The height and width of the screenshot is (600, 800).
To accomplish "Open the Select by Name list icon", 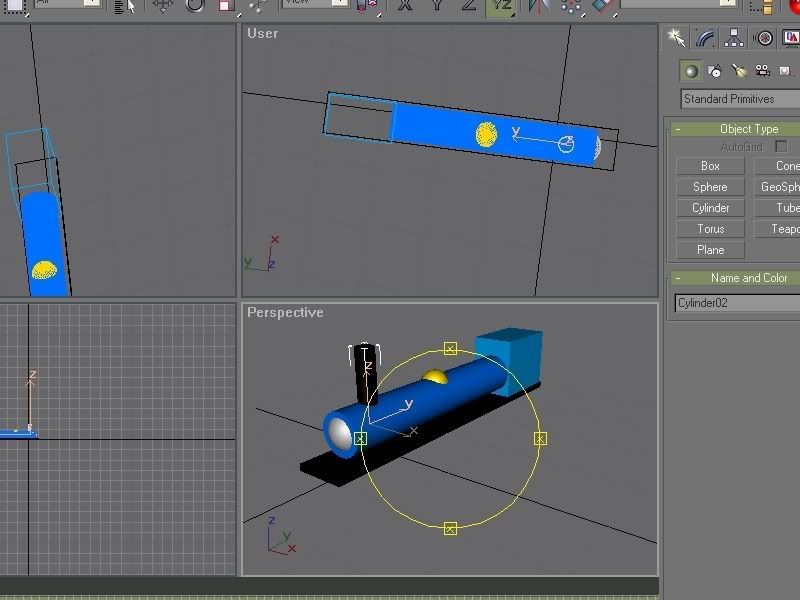I will pos(124,6).
